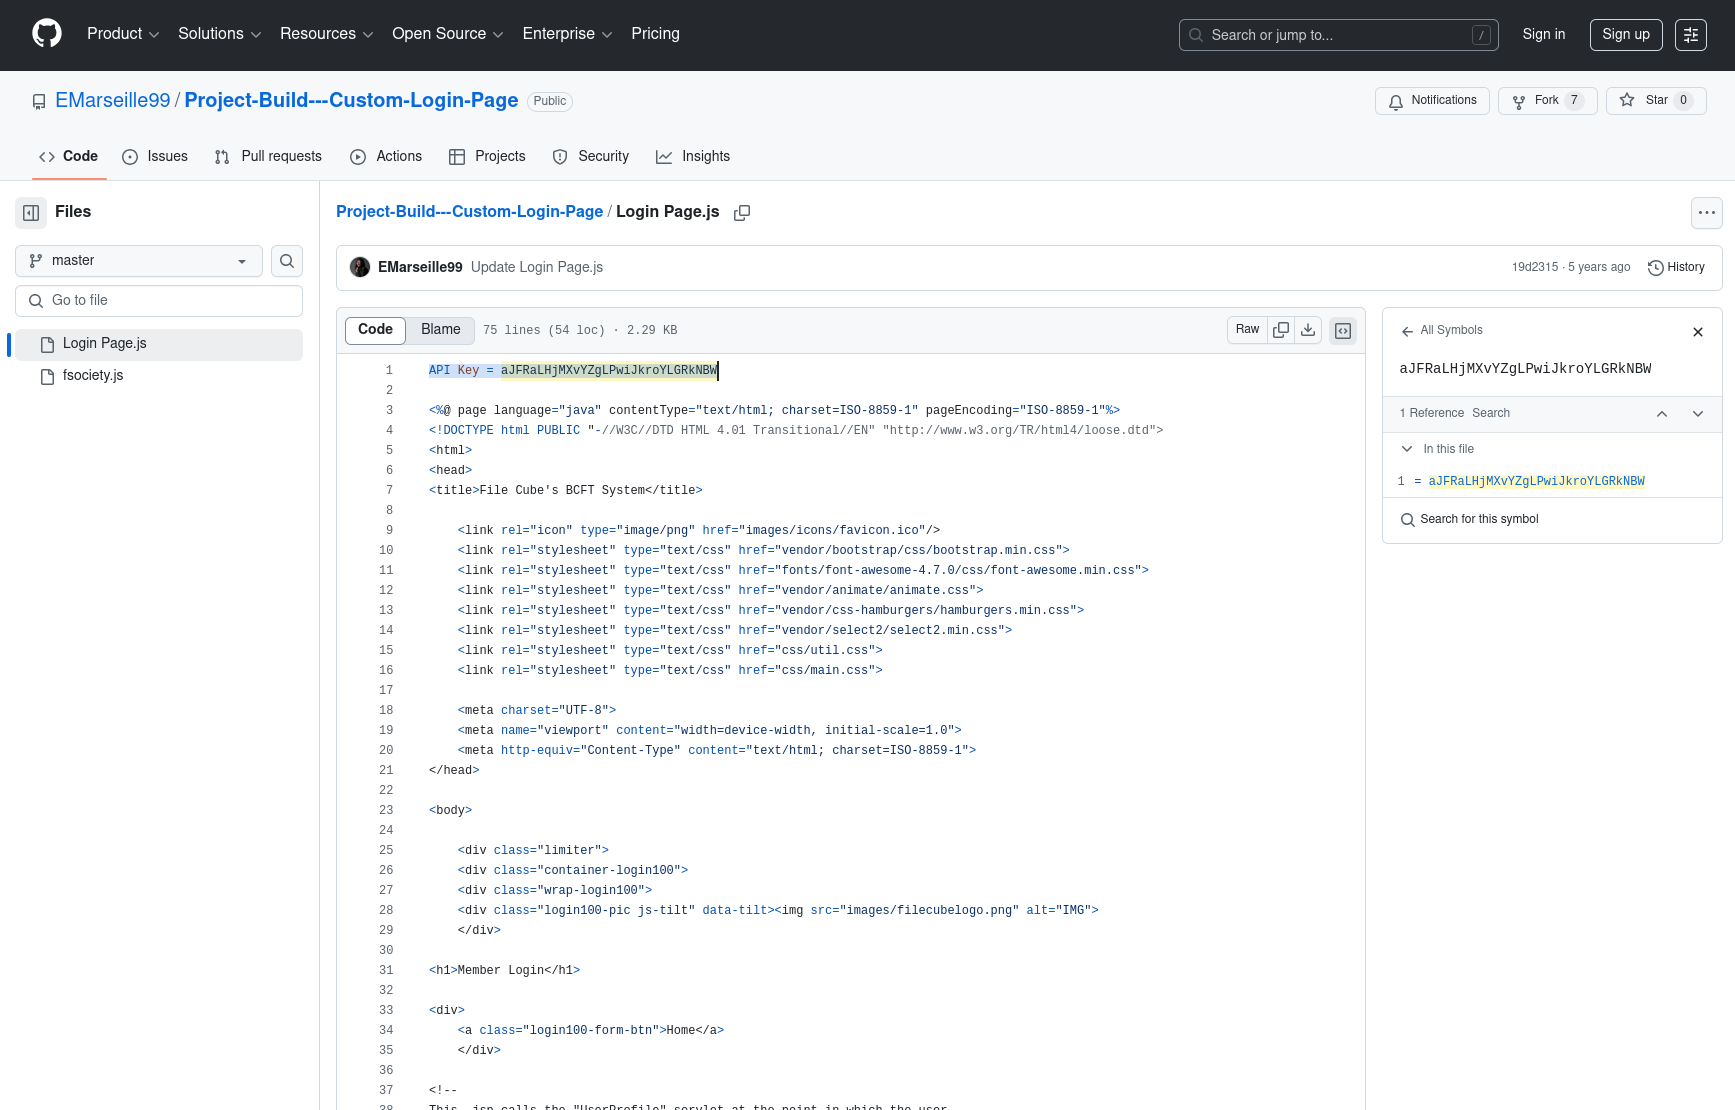Viewport: 1735px width, 1110px height.
Task: Click line number 9 in code
Action: click(x=389, y=531)
